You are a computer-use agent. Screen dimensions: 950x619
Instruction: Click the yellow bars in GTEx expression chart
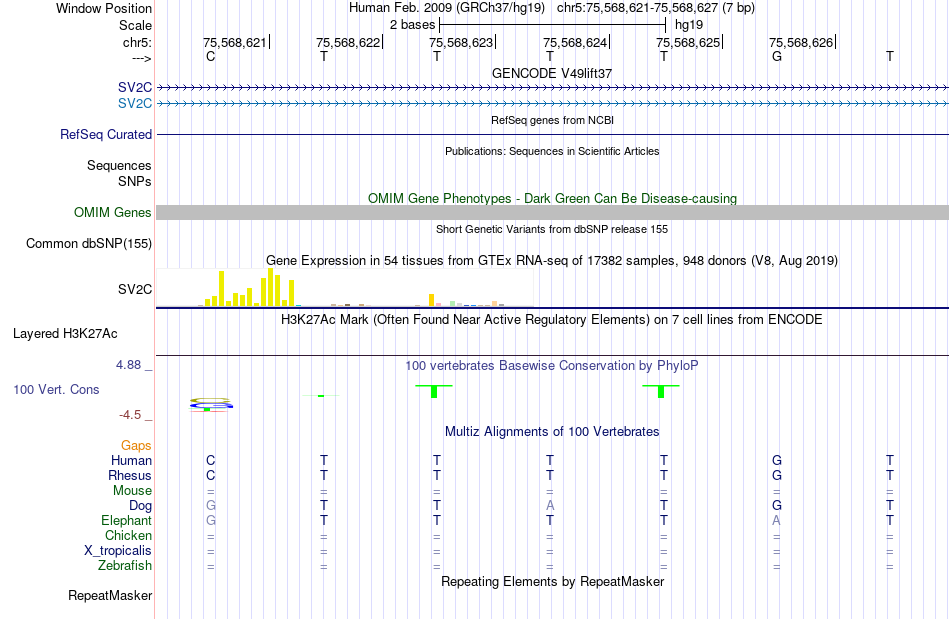coord(250,288)
